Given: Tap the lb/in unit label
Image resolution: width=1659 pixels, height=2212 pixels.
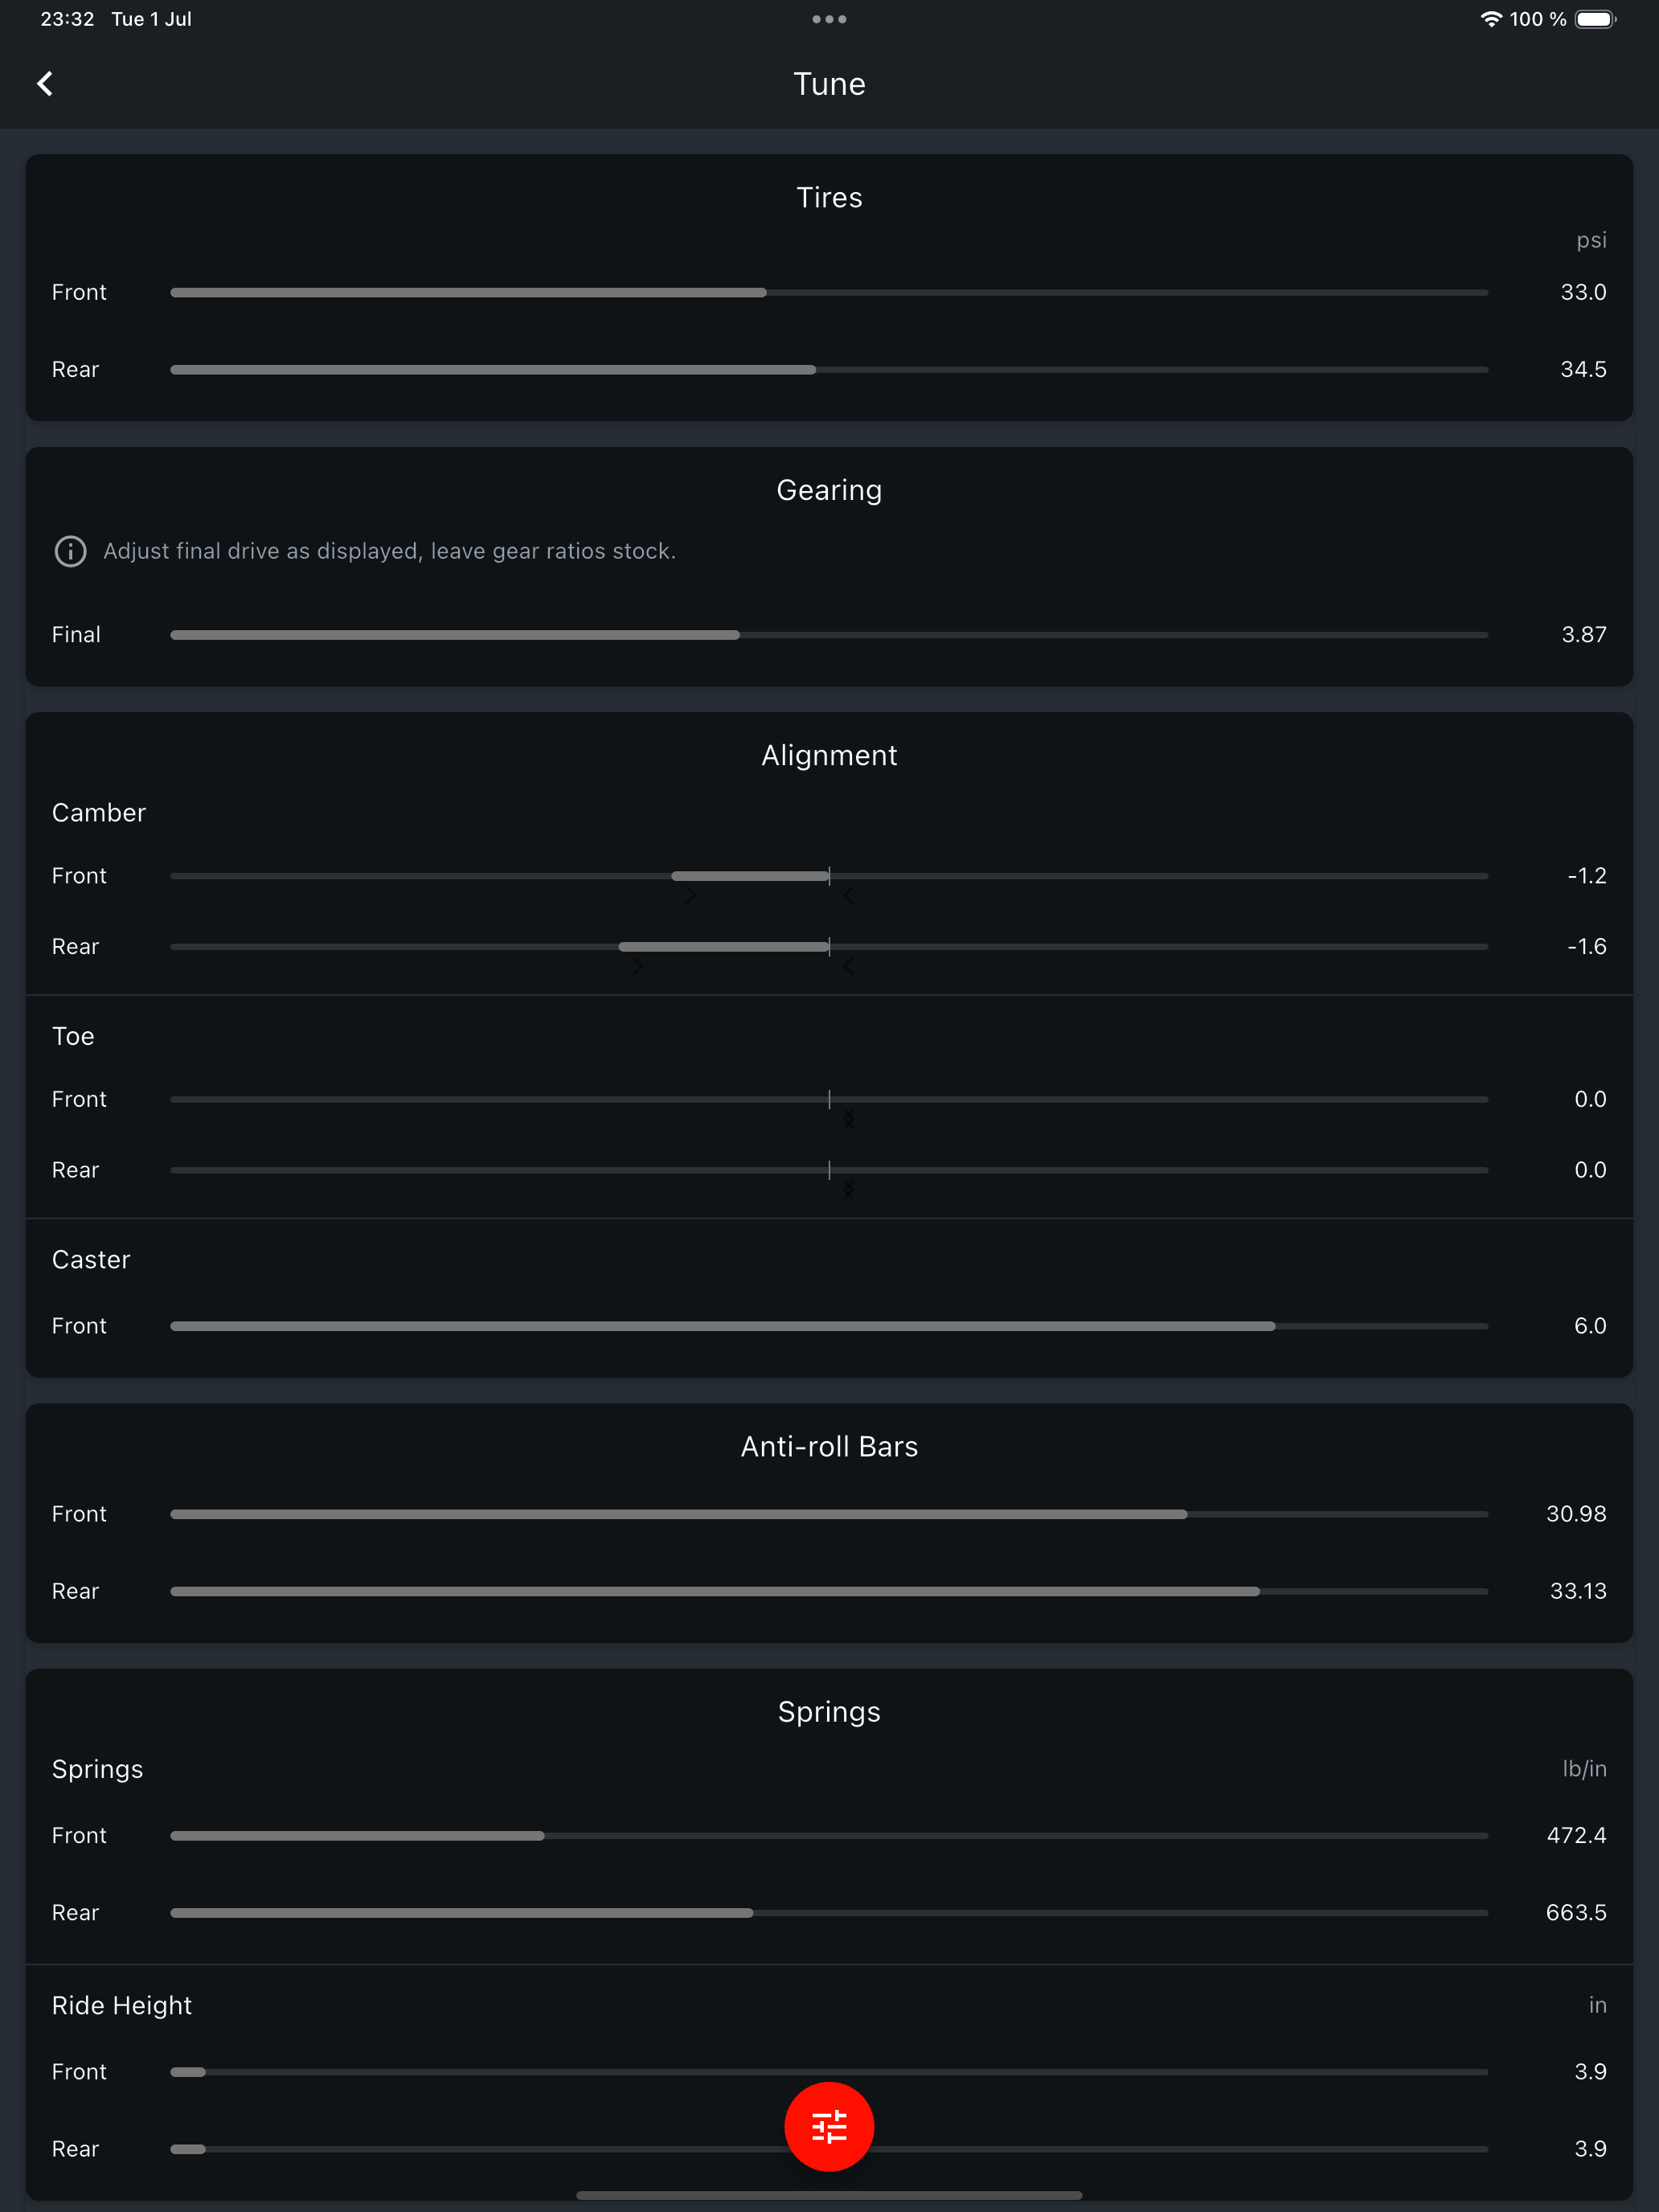Looking at the screenshot, I should point(1584,1769).
